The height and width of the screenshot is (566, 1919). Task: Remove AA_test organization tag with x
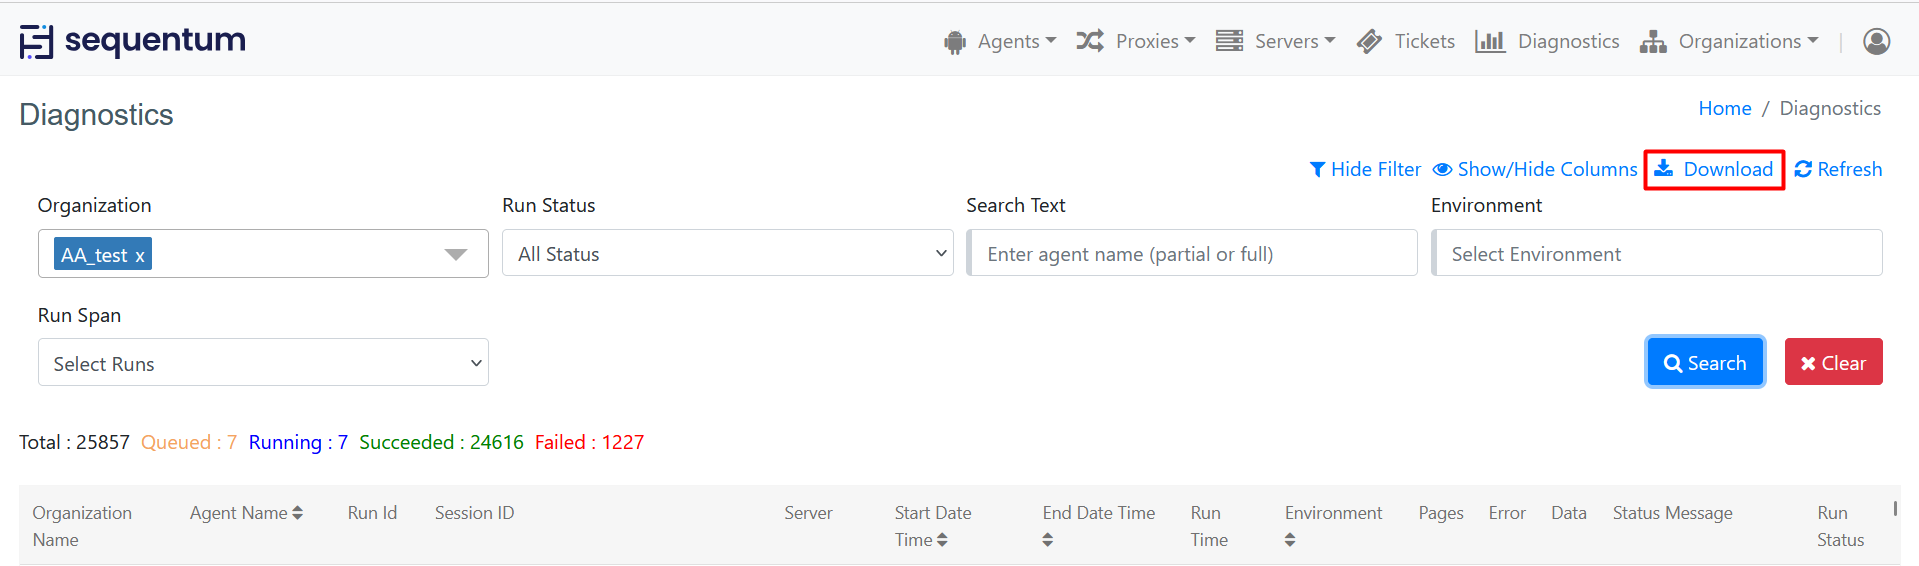tap(140, 256)
